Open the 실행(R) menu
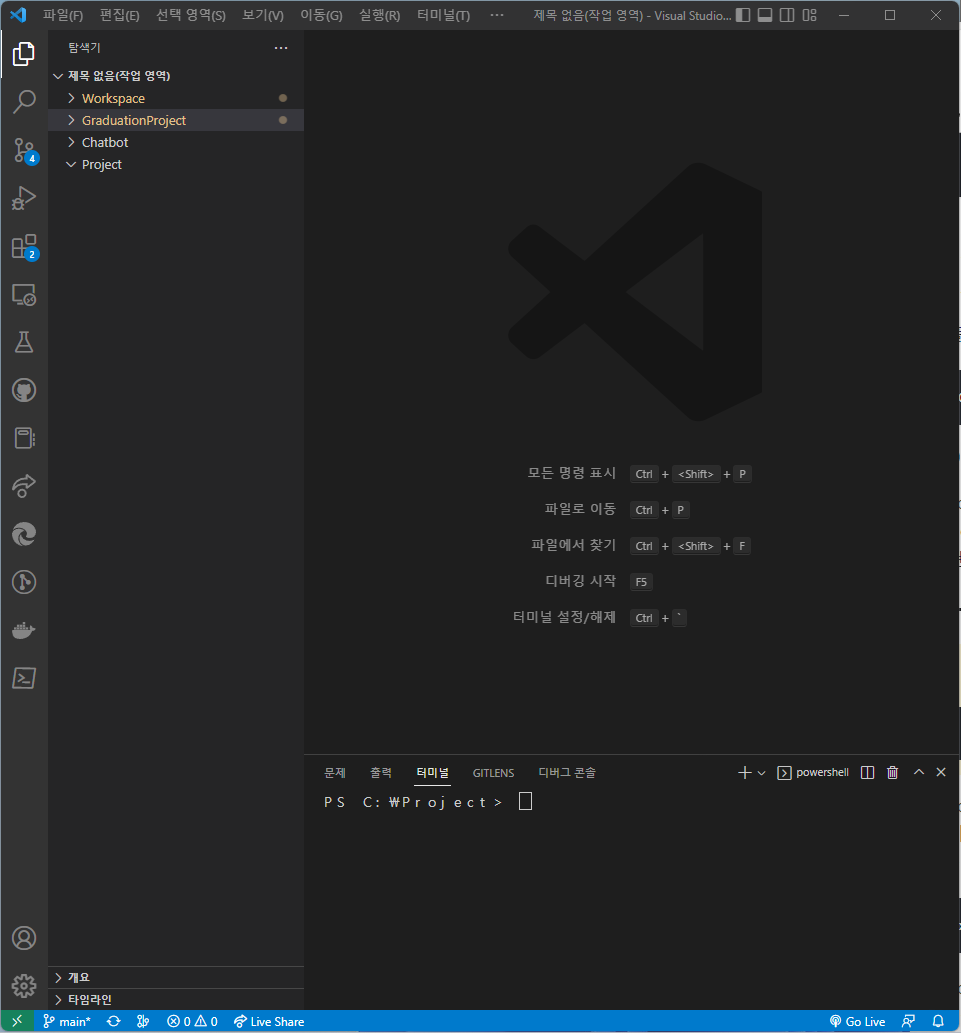The width and height of the screenshot is (961, 1033). (379, 15)
